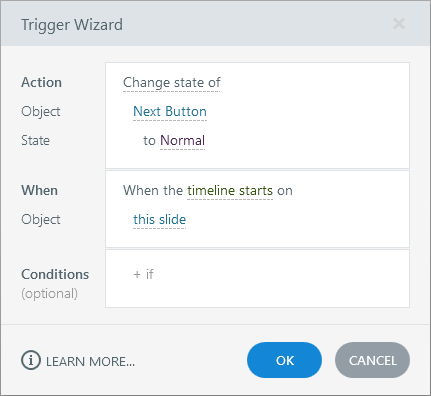
Task: Close the Trigger Wizard with X
Action: pyautogui.click(x=399, y=24)
